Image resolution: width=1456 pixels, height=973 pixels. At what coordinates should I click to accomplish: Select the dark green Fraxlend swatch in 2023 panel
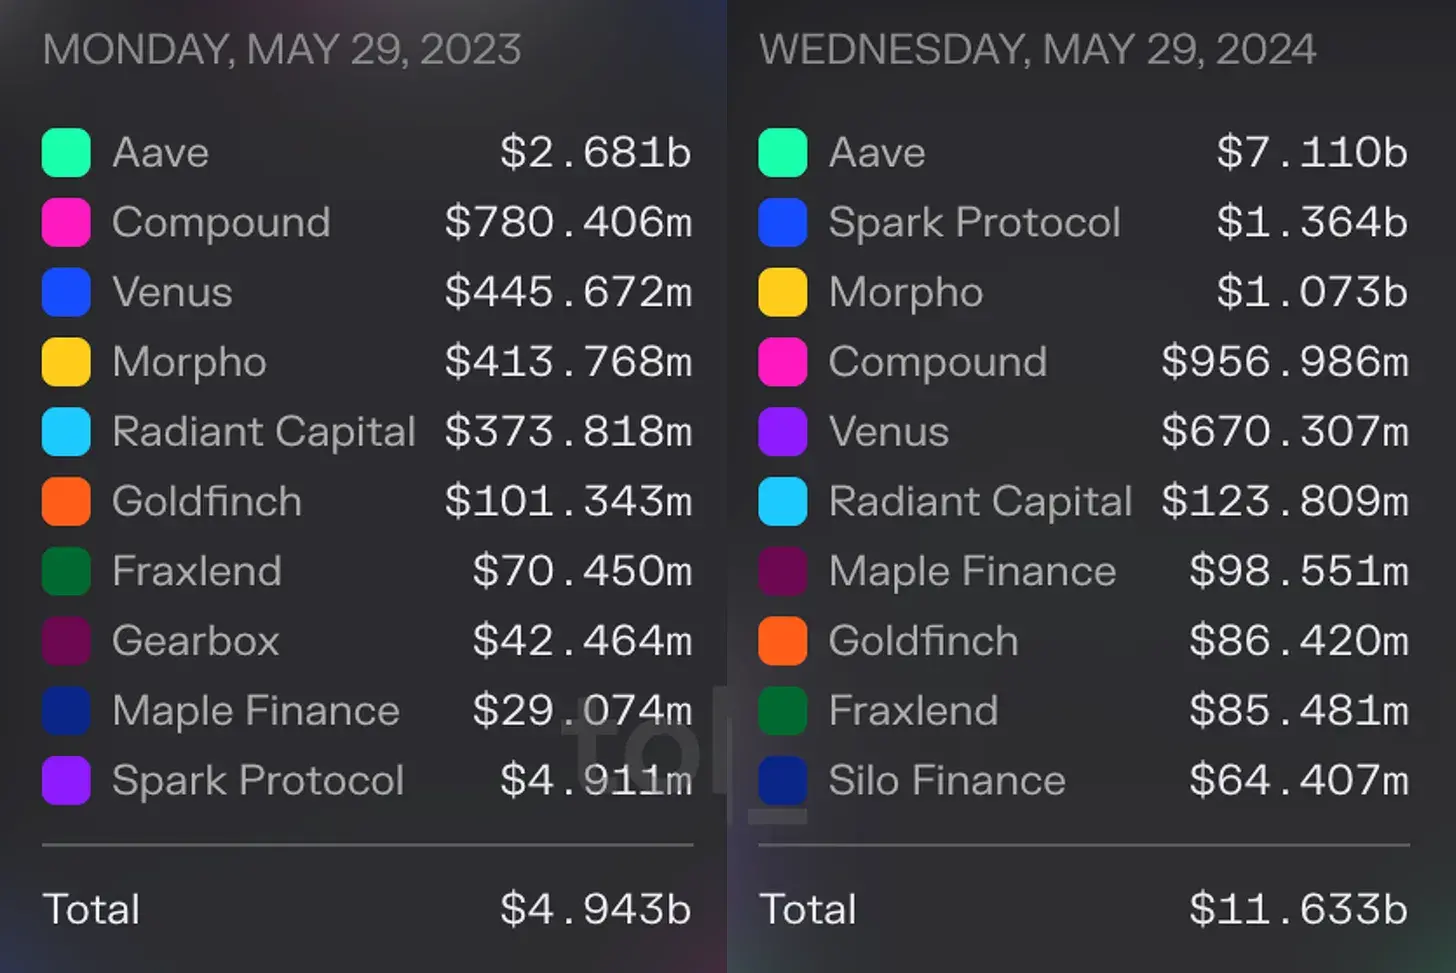point(66,571)
